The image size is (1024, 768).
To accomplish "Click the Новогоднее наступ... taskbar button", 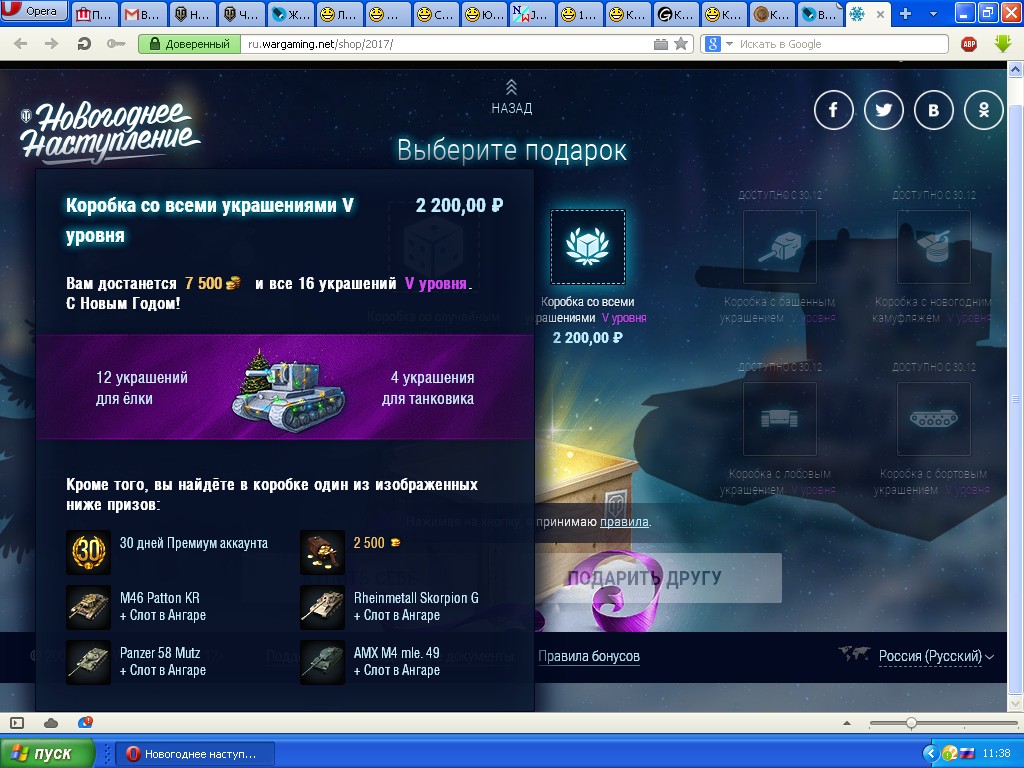I will 195,754.
